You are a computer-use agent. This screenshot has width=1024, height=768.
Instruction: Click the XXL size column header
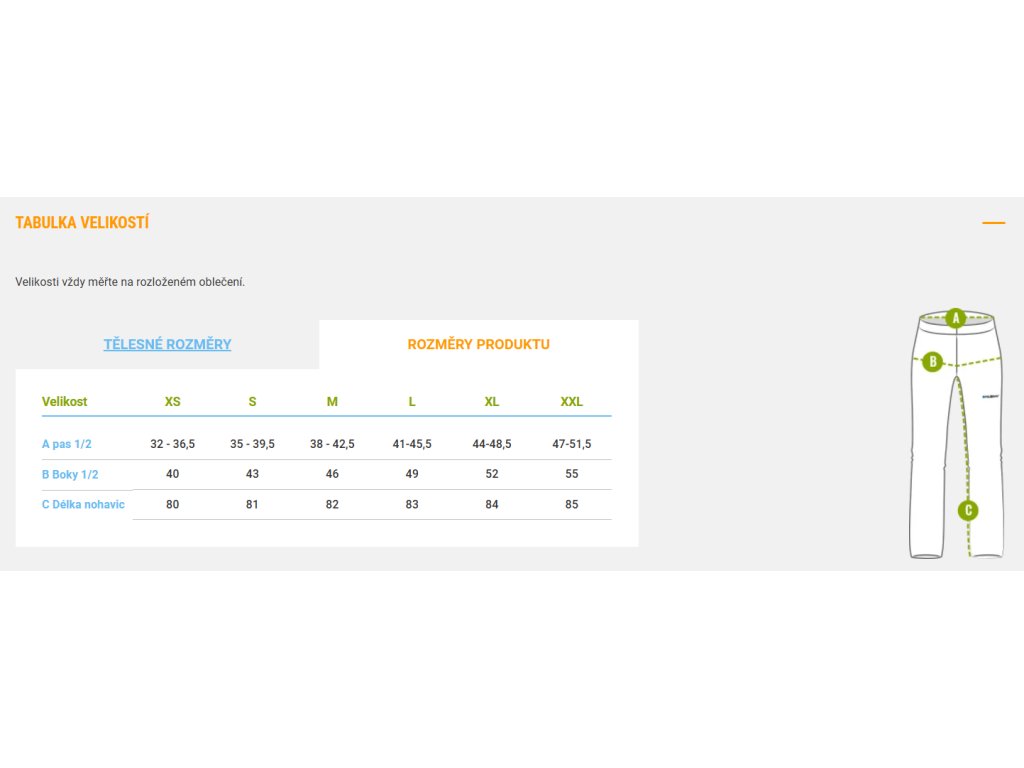tap(571, 402)
